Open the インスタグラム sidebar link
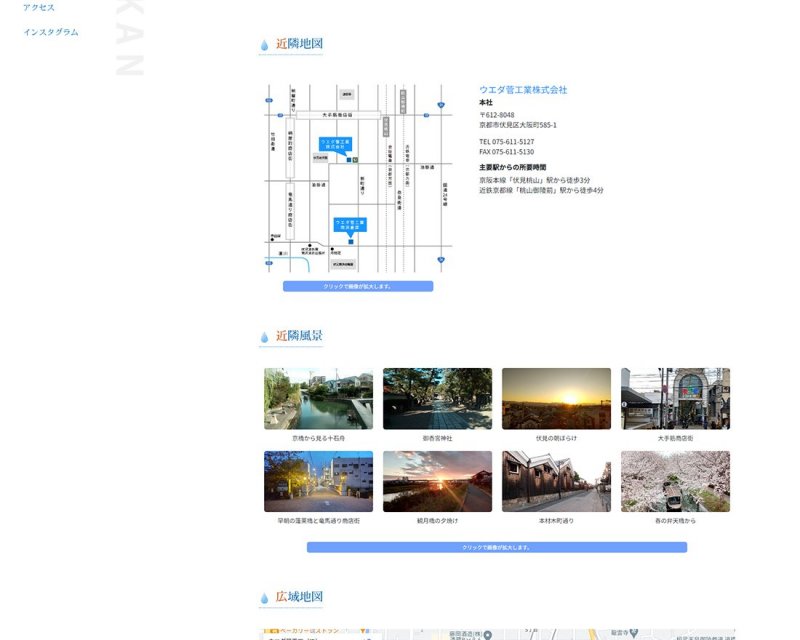The image size is (800, 640). coord(51,32)
